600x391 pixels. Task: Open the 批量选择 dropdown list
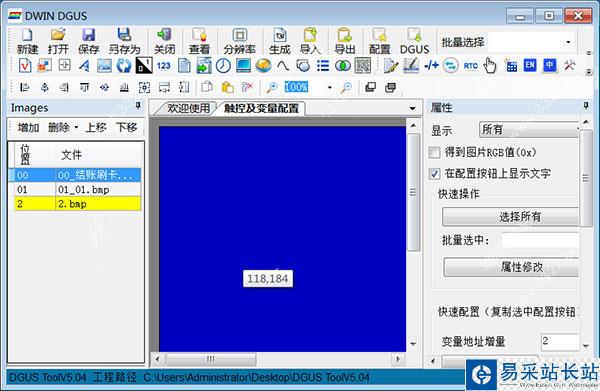tap(568, 42)
